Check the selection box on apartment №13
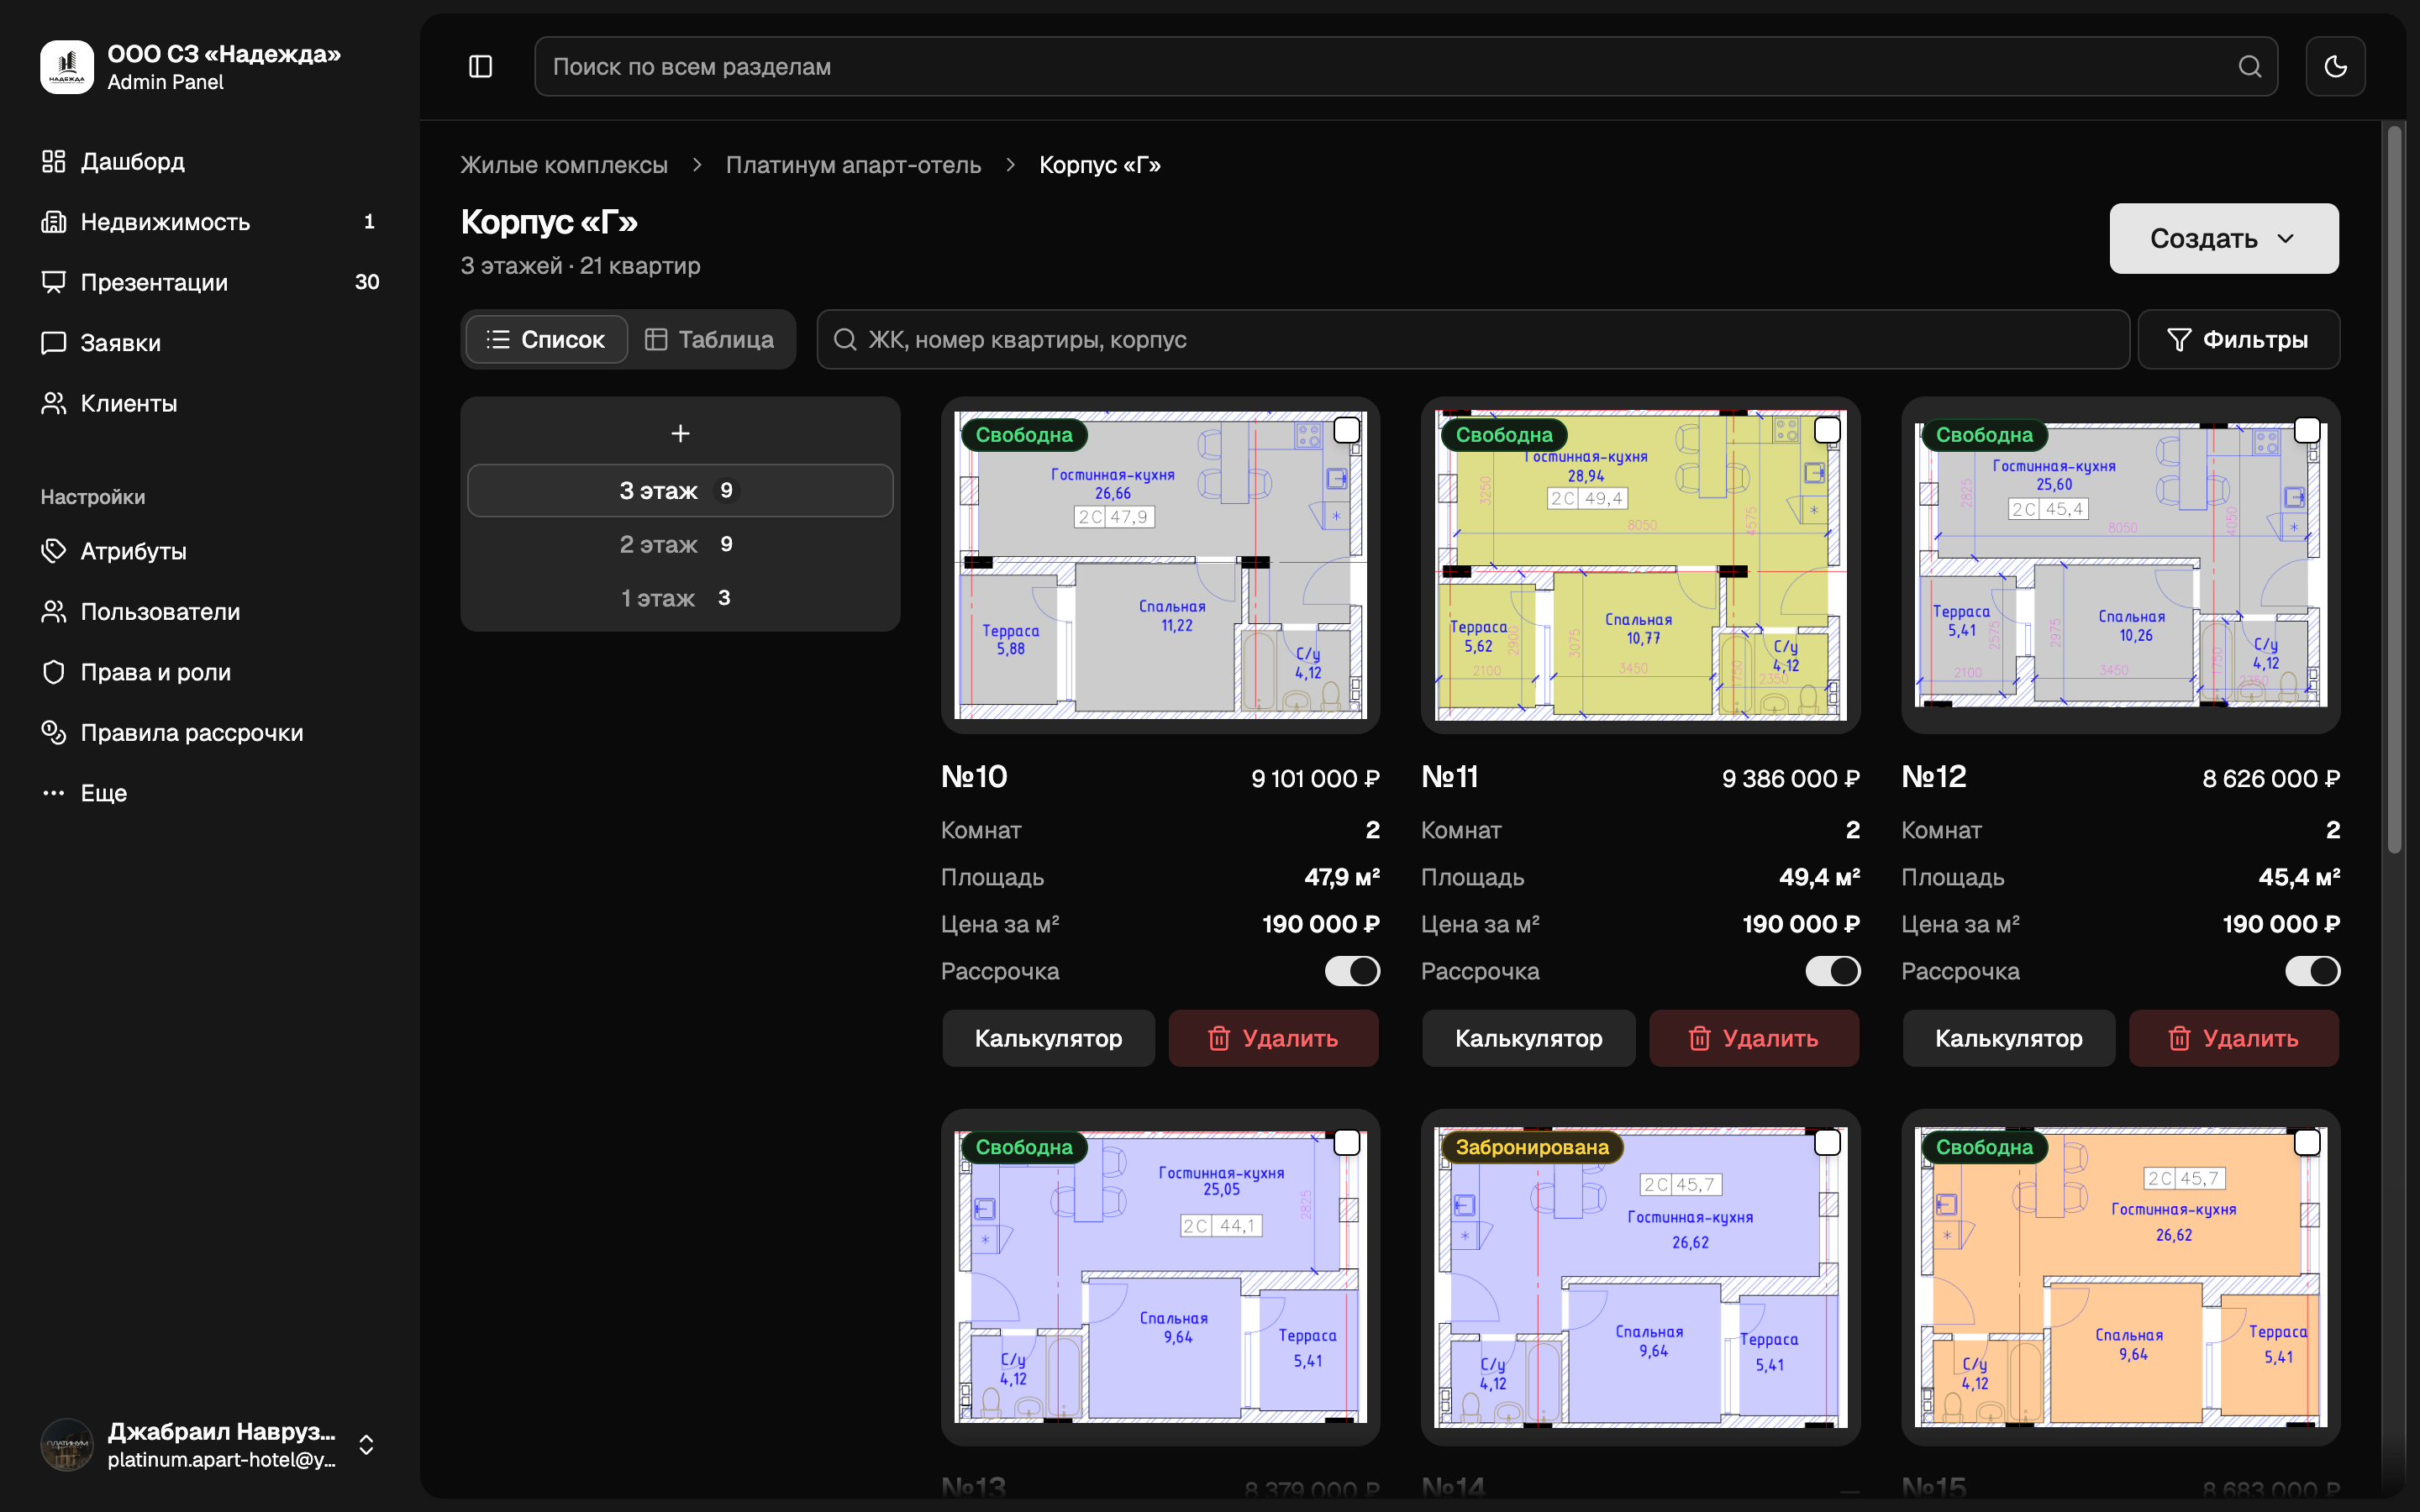The image size is (2420, 1512). 1347,1142
